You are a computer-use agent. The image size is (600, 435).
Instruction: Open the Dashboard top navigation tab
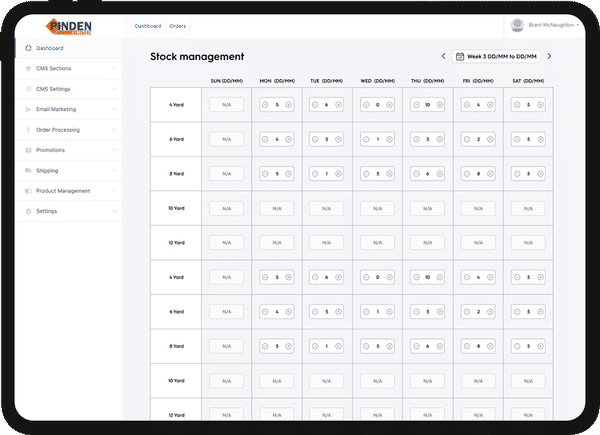(x=148, y=26)
